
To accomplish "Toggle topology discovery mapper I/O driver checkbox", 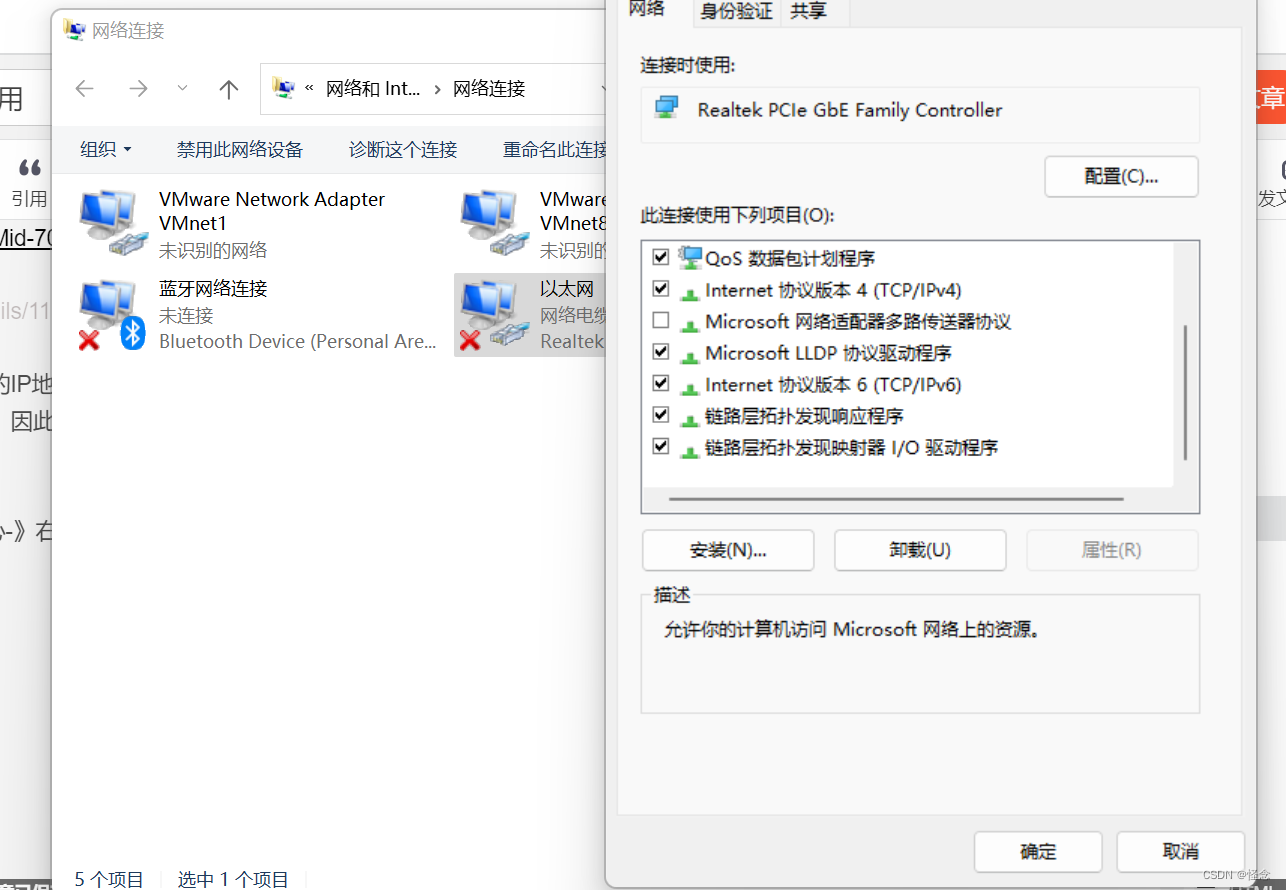I will click(x=660, y=446).
